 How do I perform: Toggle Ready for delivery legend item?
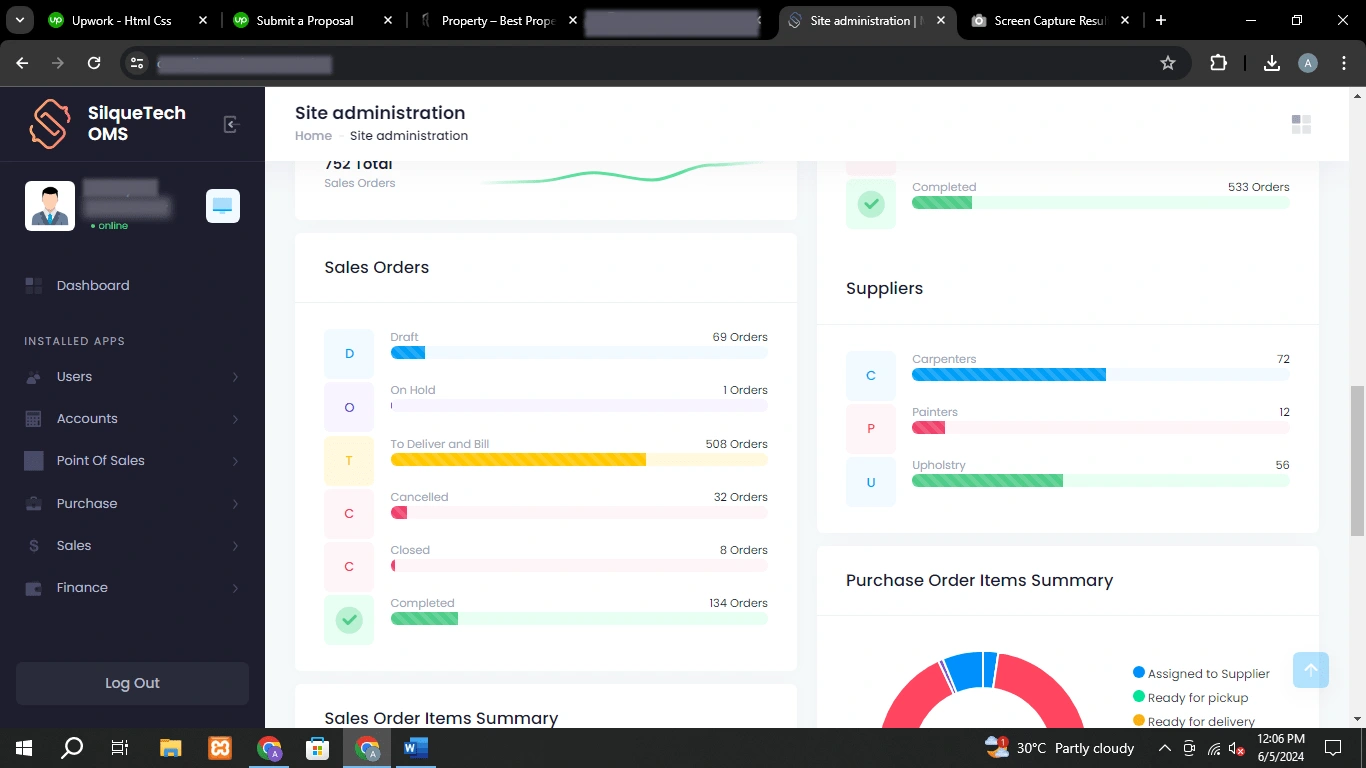point(1192,721)
